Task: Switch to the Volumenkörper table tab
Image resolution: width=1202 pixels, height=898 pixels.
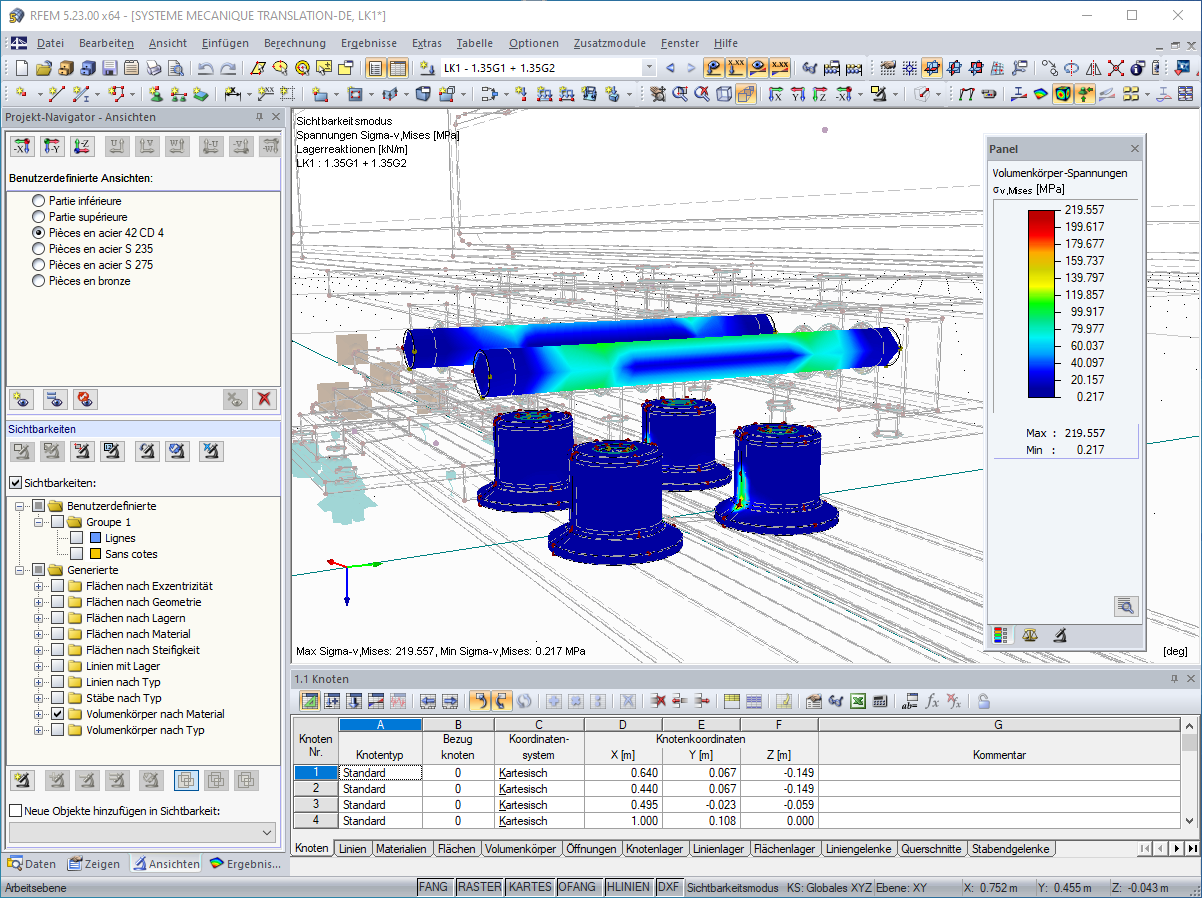Action: (x=520, y=849)
